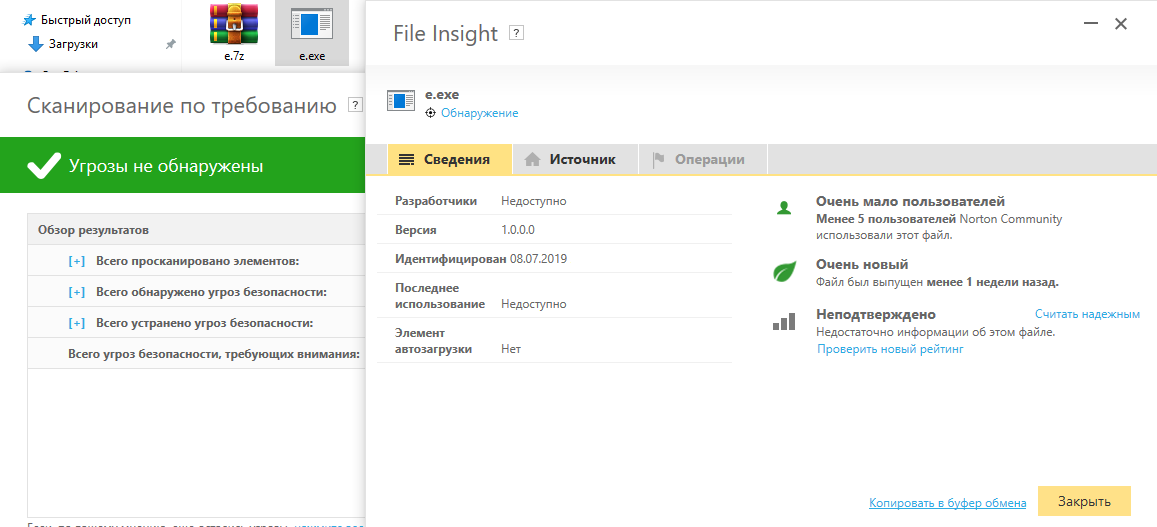
Task: Click the Сканирование по требованию title
Action: click(182, 106)
